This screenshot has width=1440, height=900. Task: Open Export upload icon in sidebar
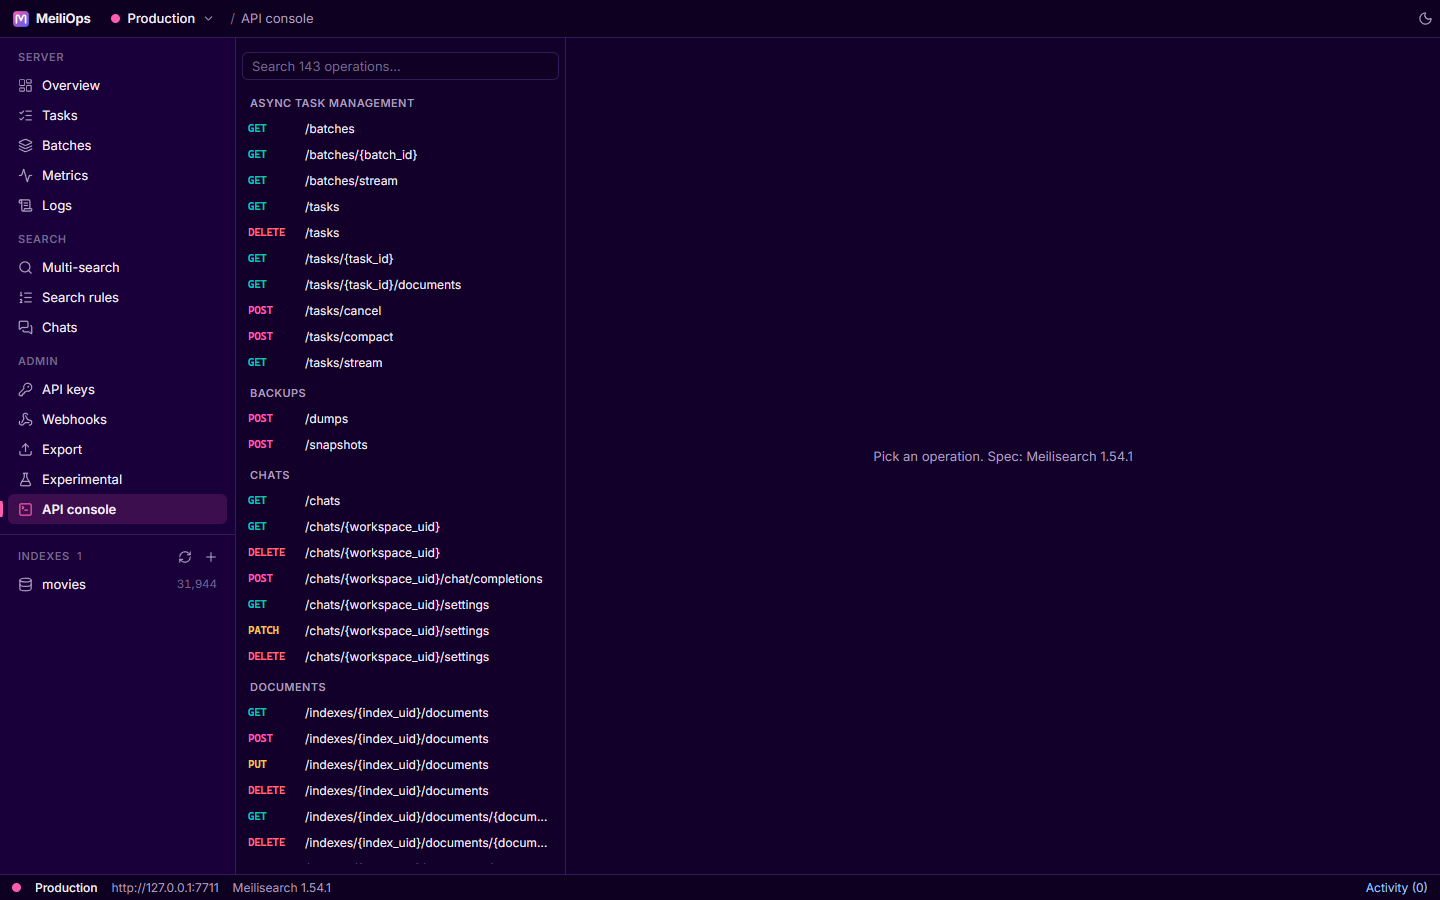(26, 449)
